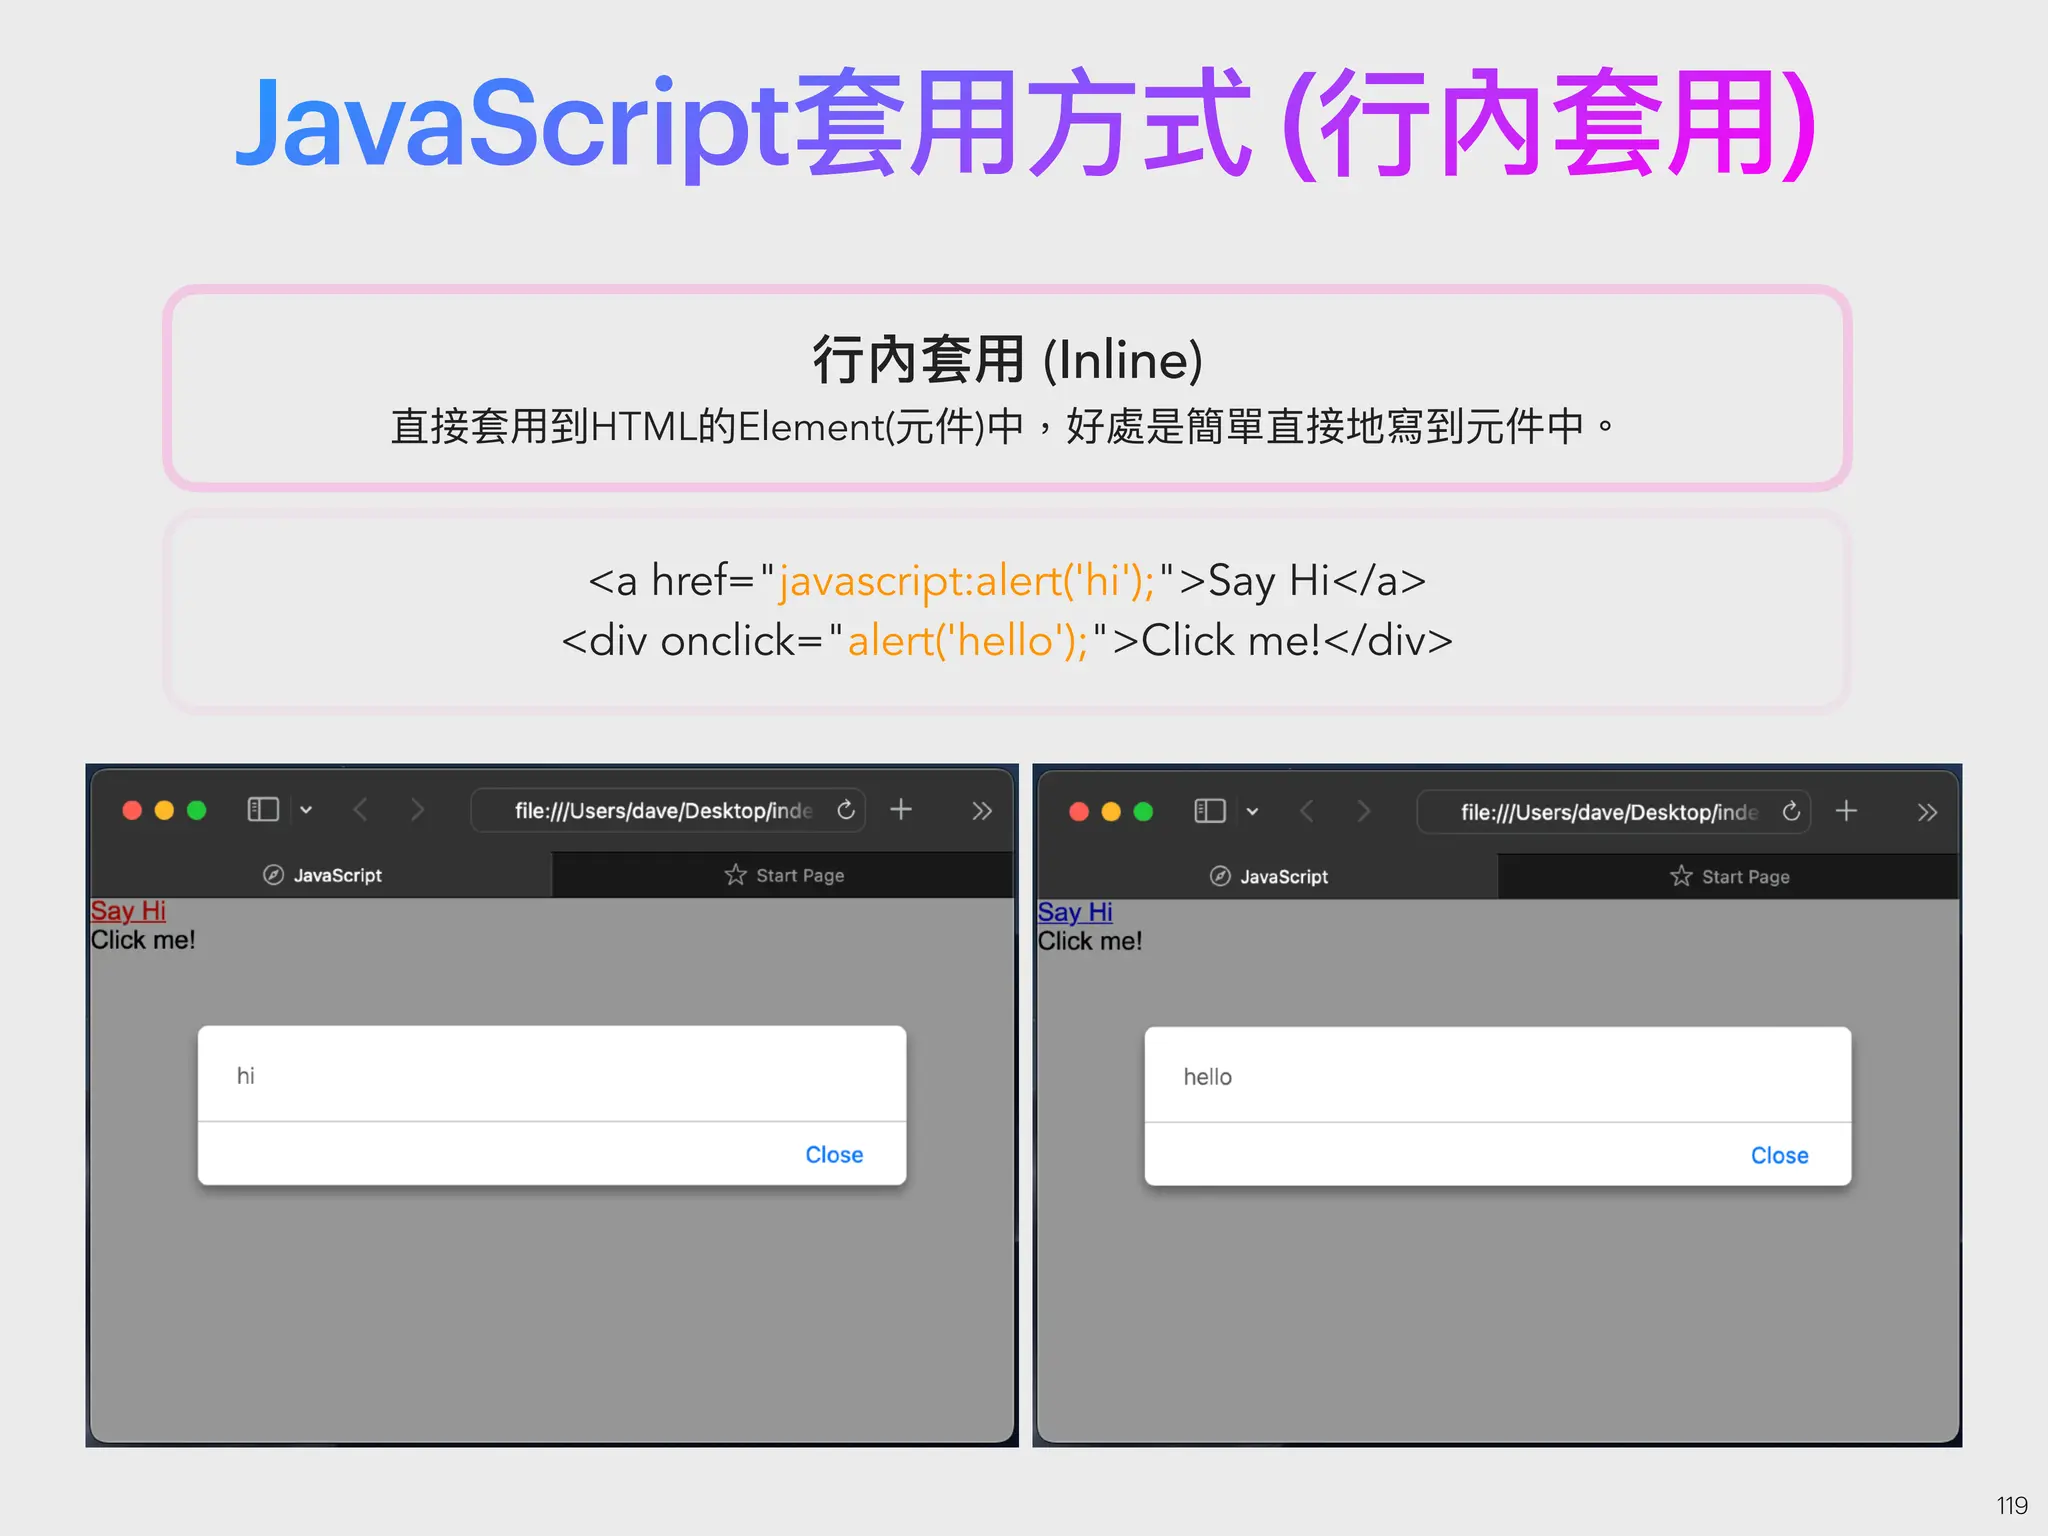Screen dimensions: 2048x1536
Task: Show more toolbar items in right window
Action: [x=1927, y=812]
